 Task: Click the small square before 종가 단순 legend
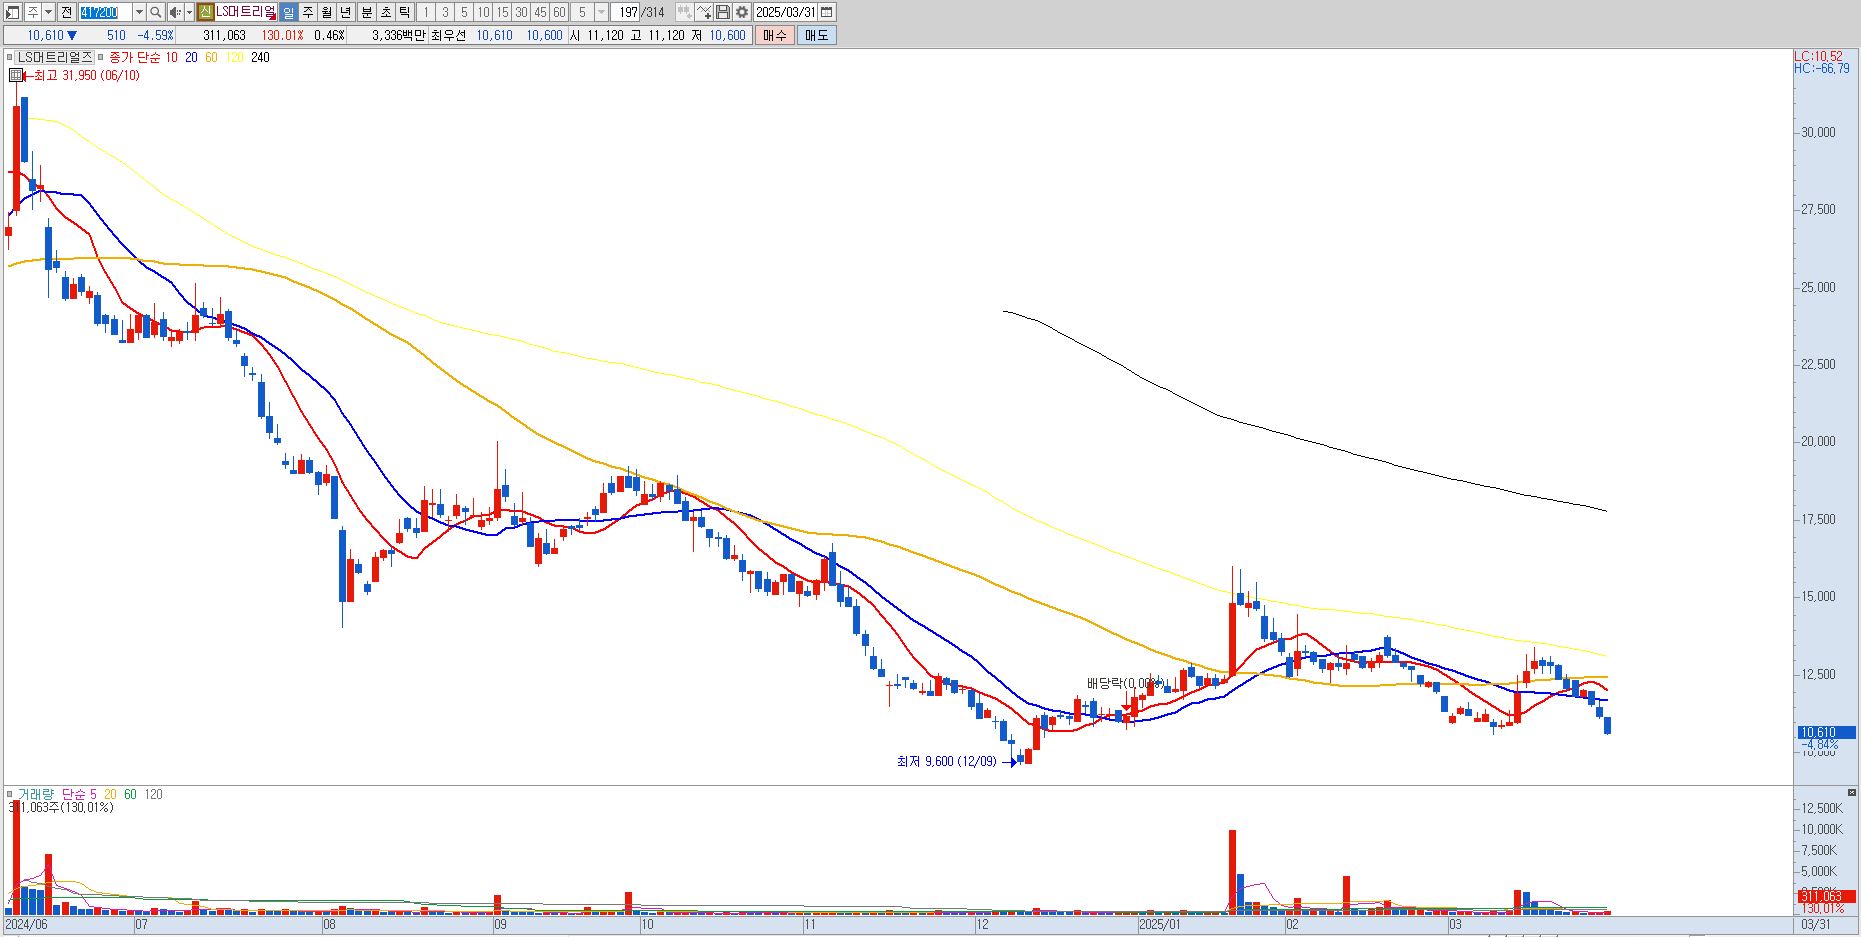[x=100, y=57]
